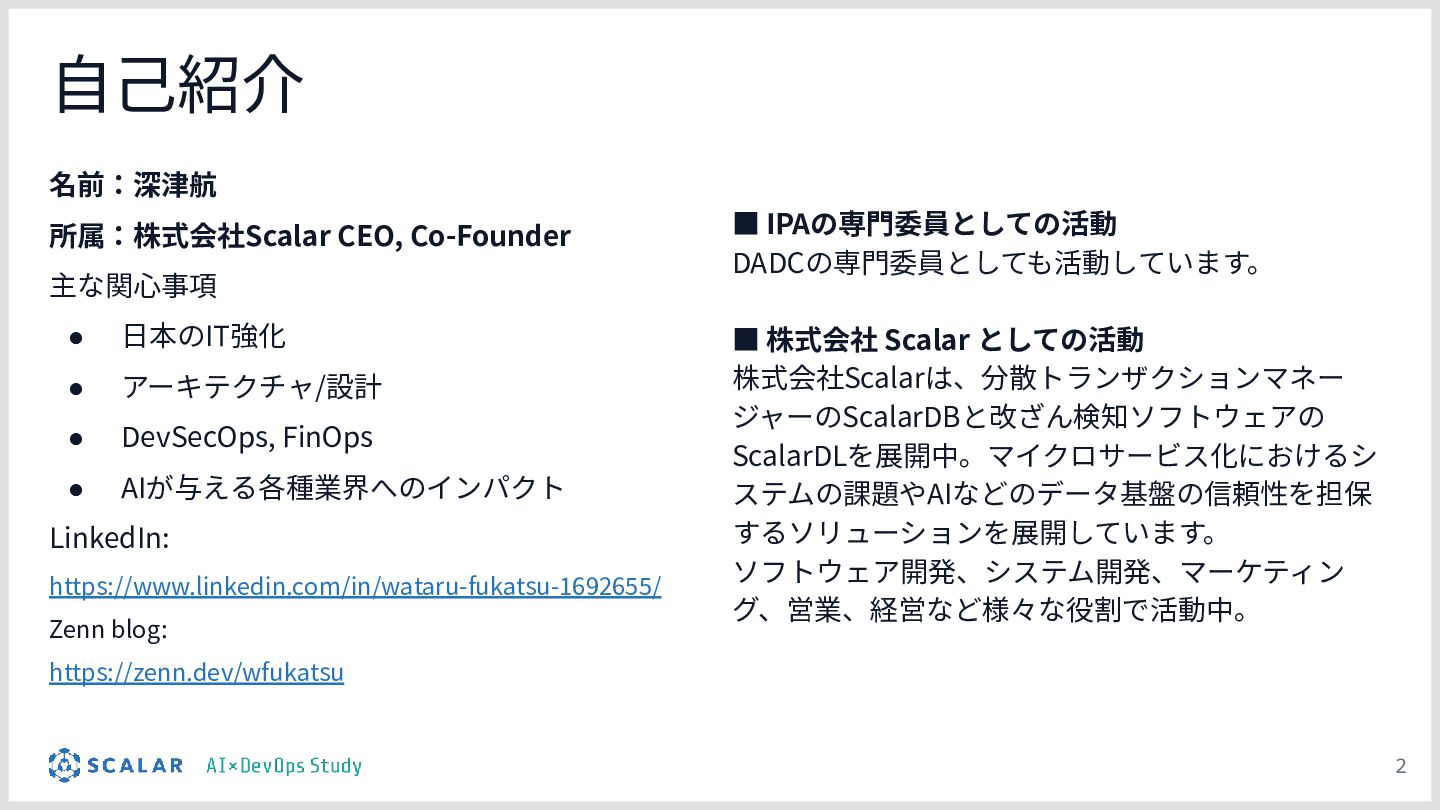Click the 主な関心事項 heading text
This screenshot has height=810, width=1440.
coord(133,286)
